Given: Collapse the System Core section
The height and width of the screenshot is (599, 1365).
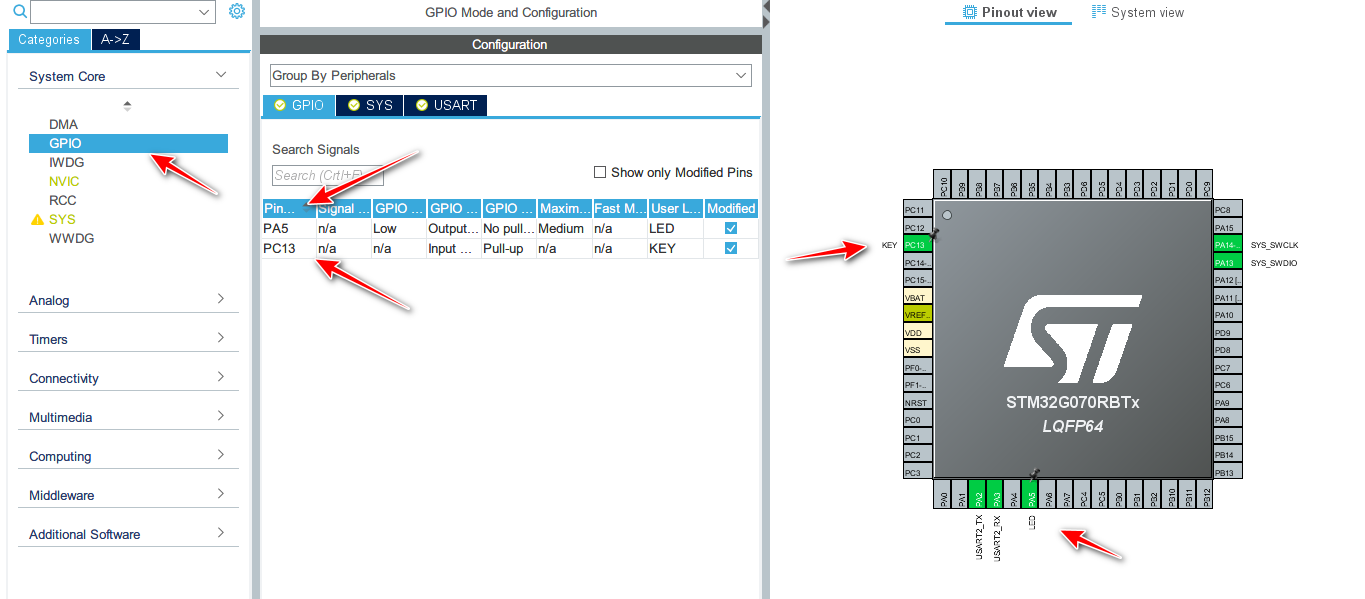Looking at the screenshot, I should [x=222, y=74].
